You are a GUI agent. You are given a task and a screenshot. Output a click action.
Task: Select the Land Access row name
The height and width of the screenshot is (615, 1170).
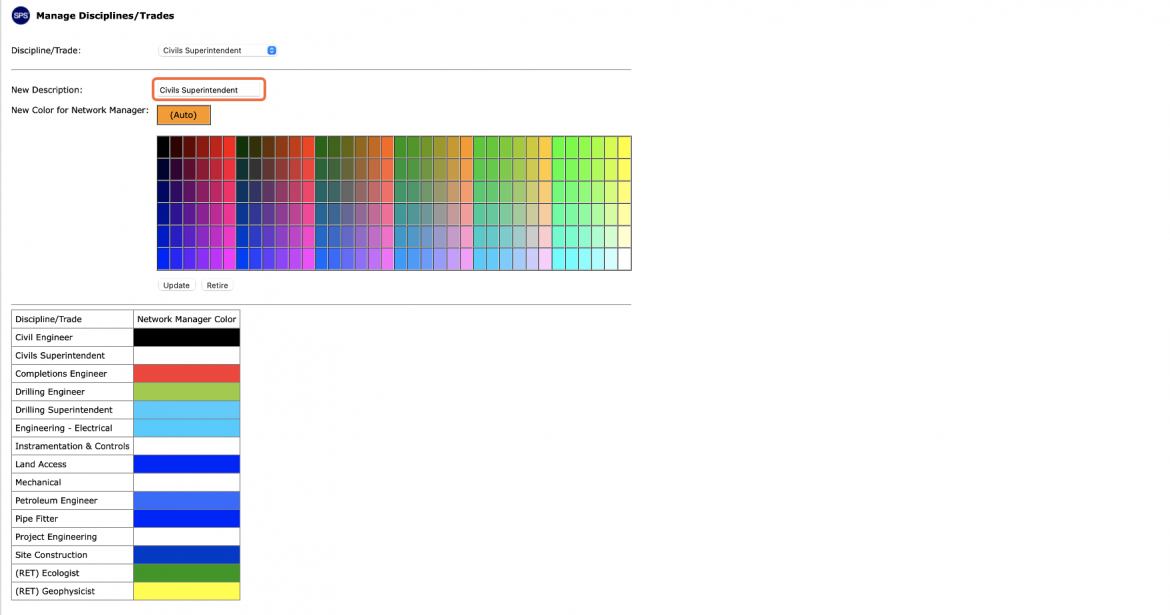pos(41,464)
